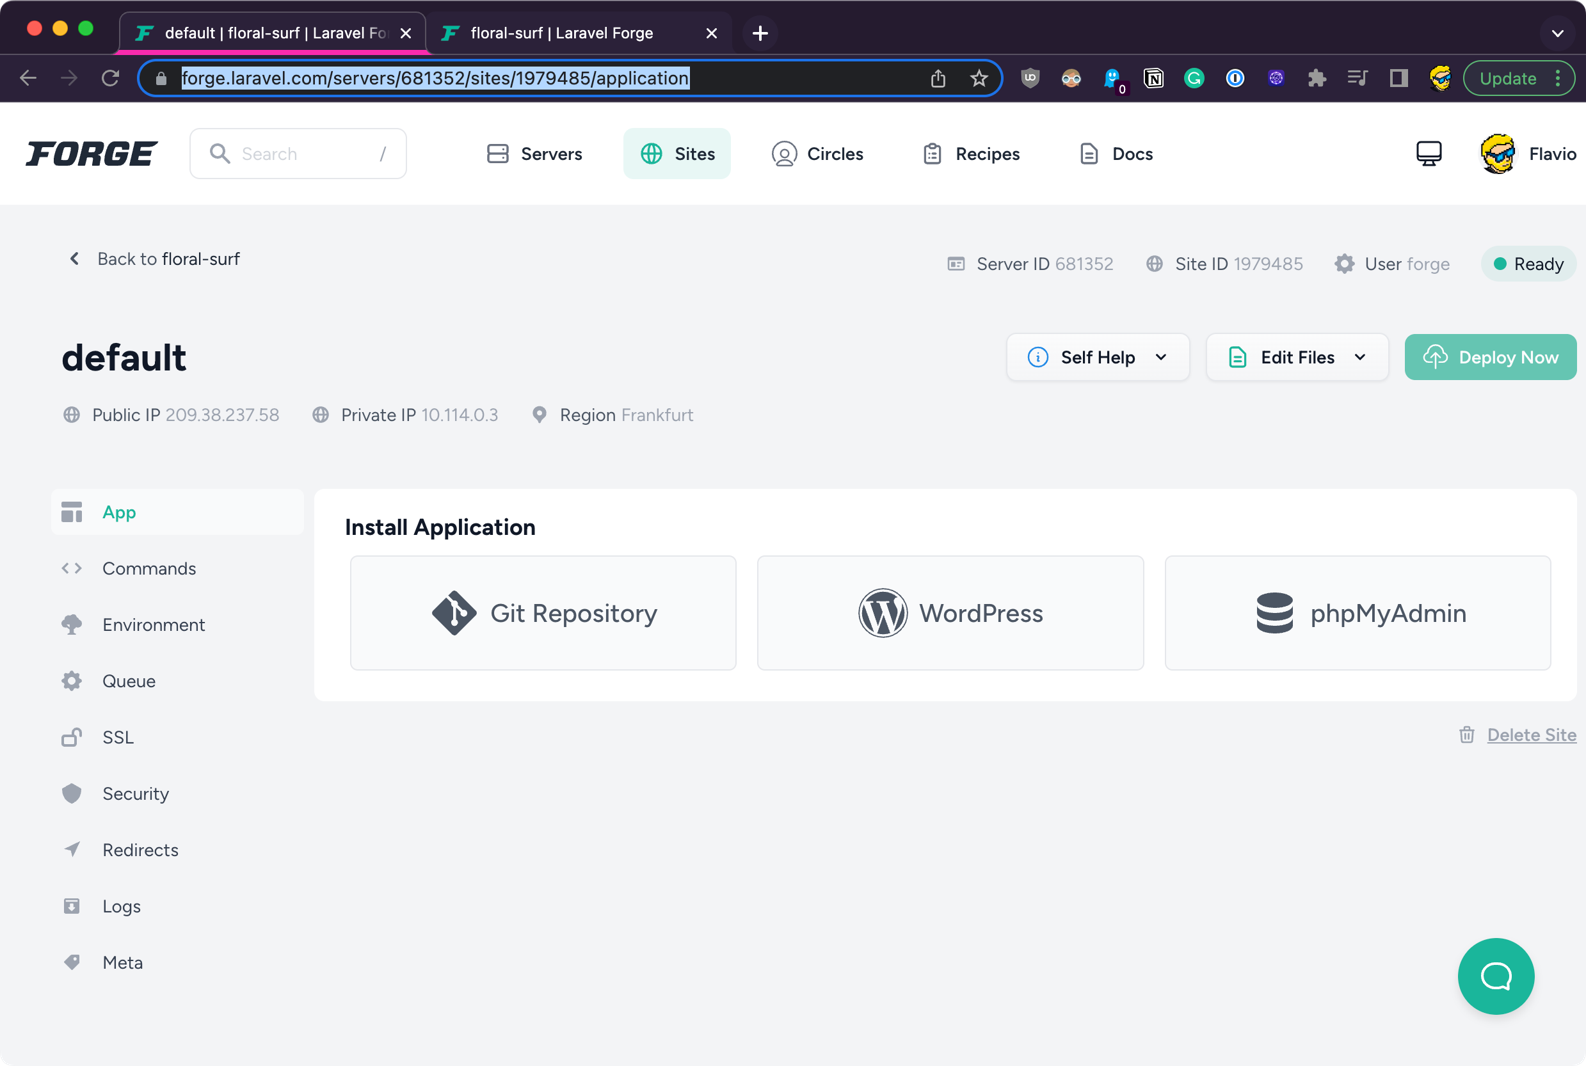This screenshot has width=1586, height=1066.
Task: Click the Forge logo in the header
Action: pos(91,154)
